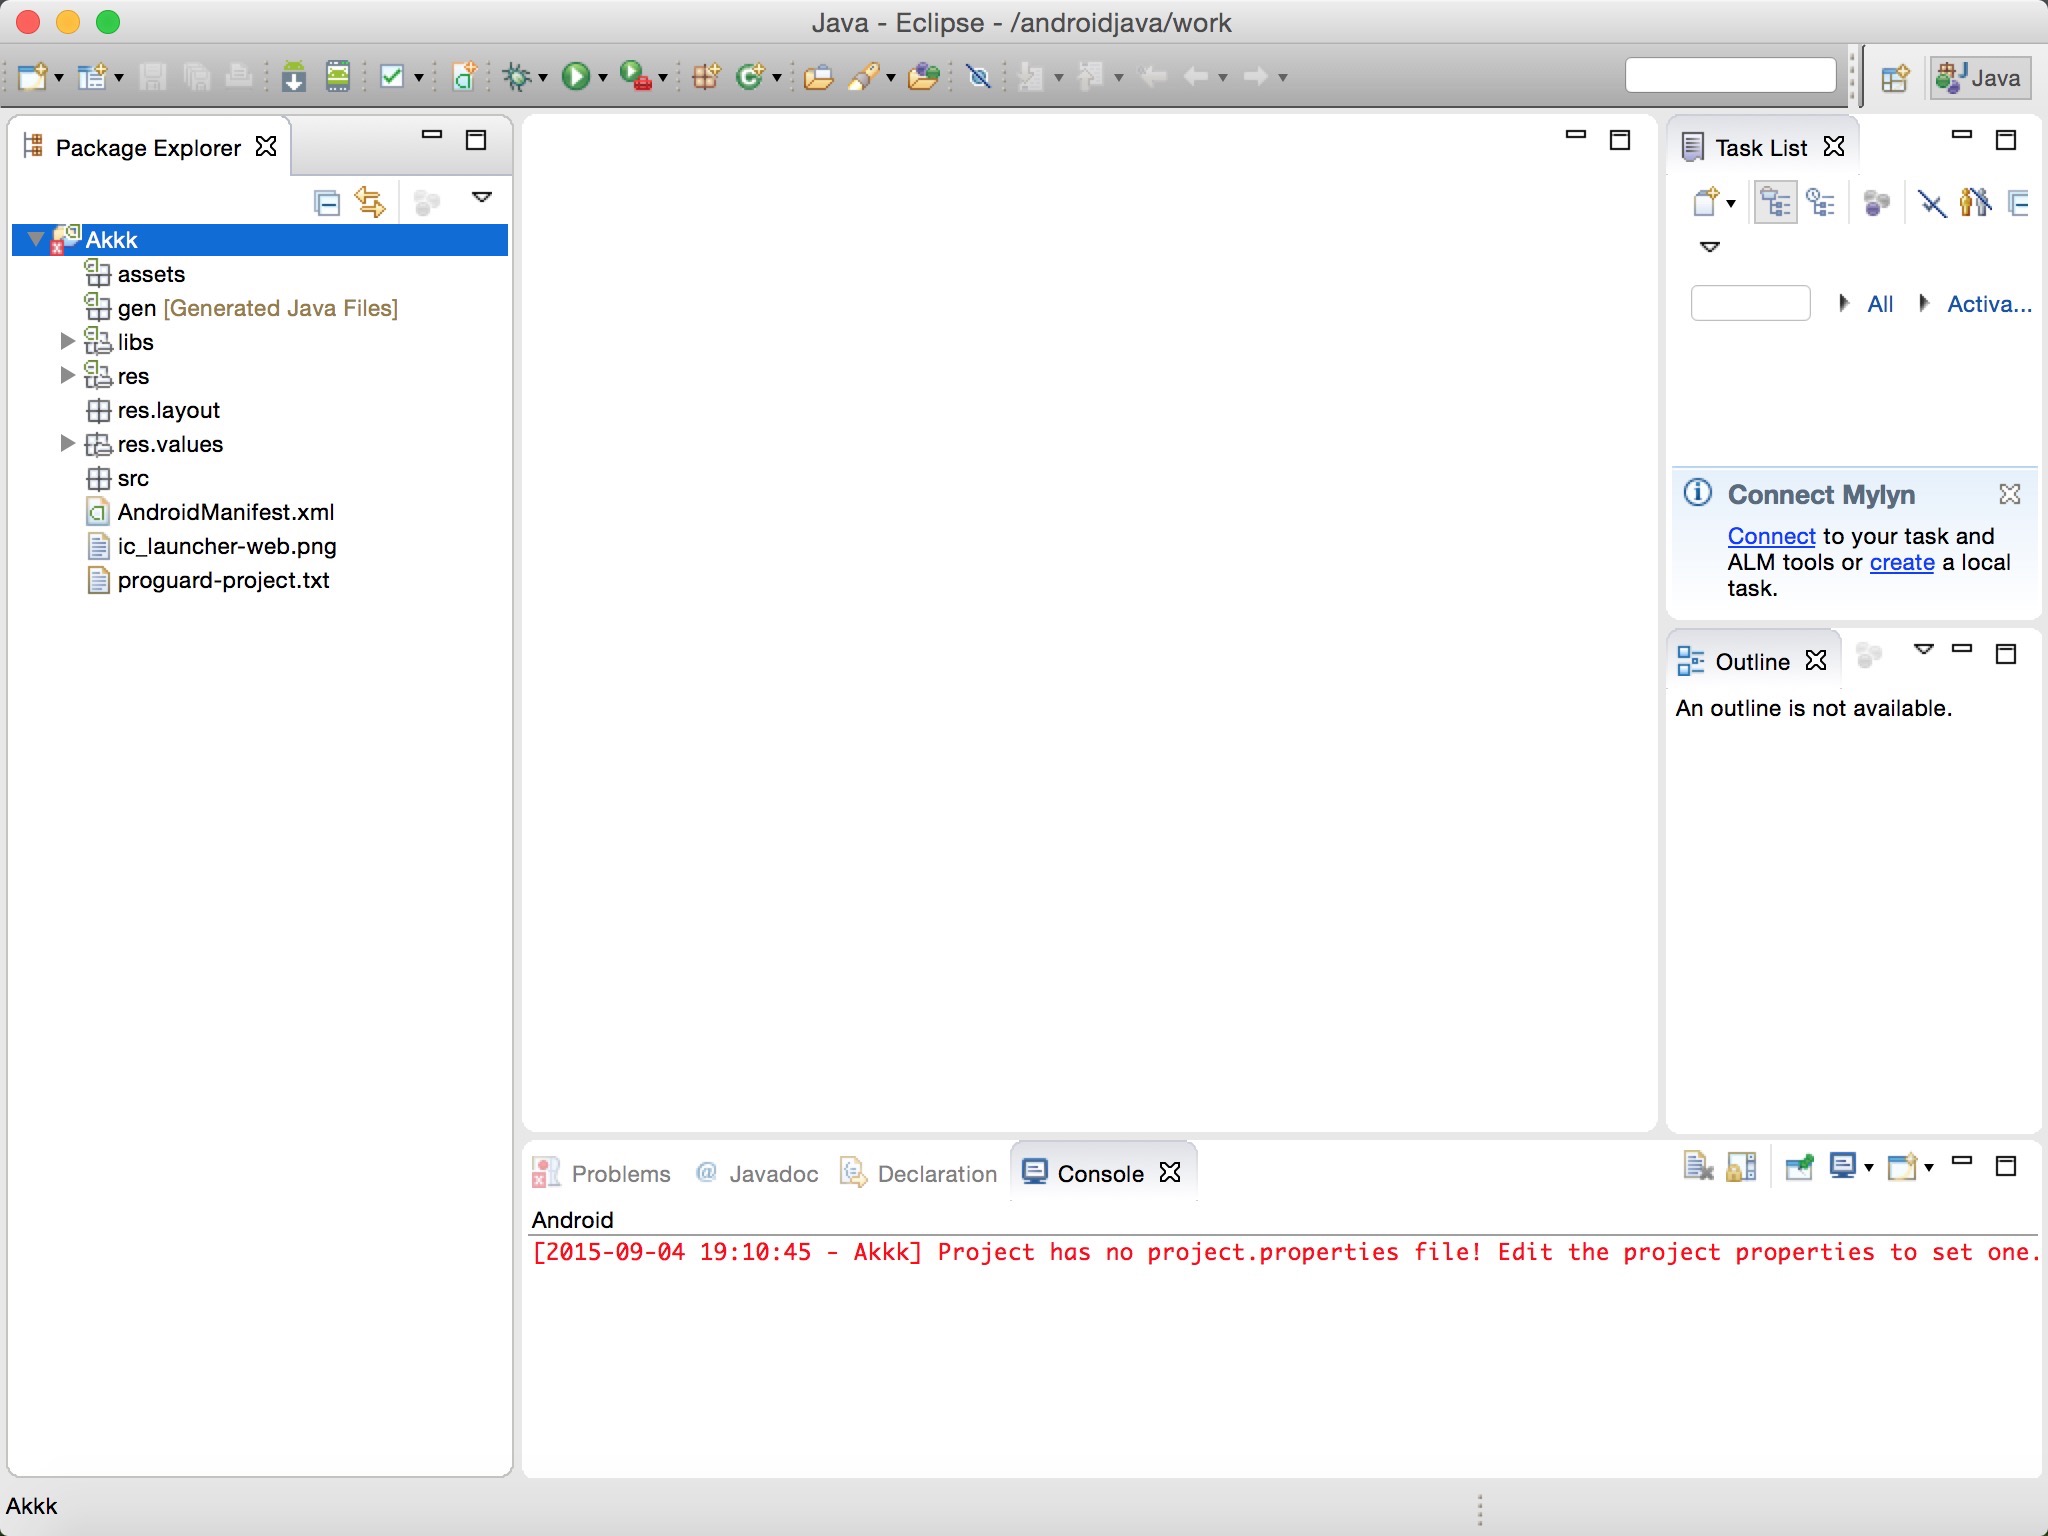Click the Android Lint check icon
The image size is (2048, 1536).
(392, 76)
